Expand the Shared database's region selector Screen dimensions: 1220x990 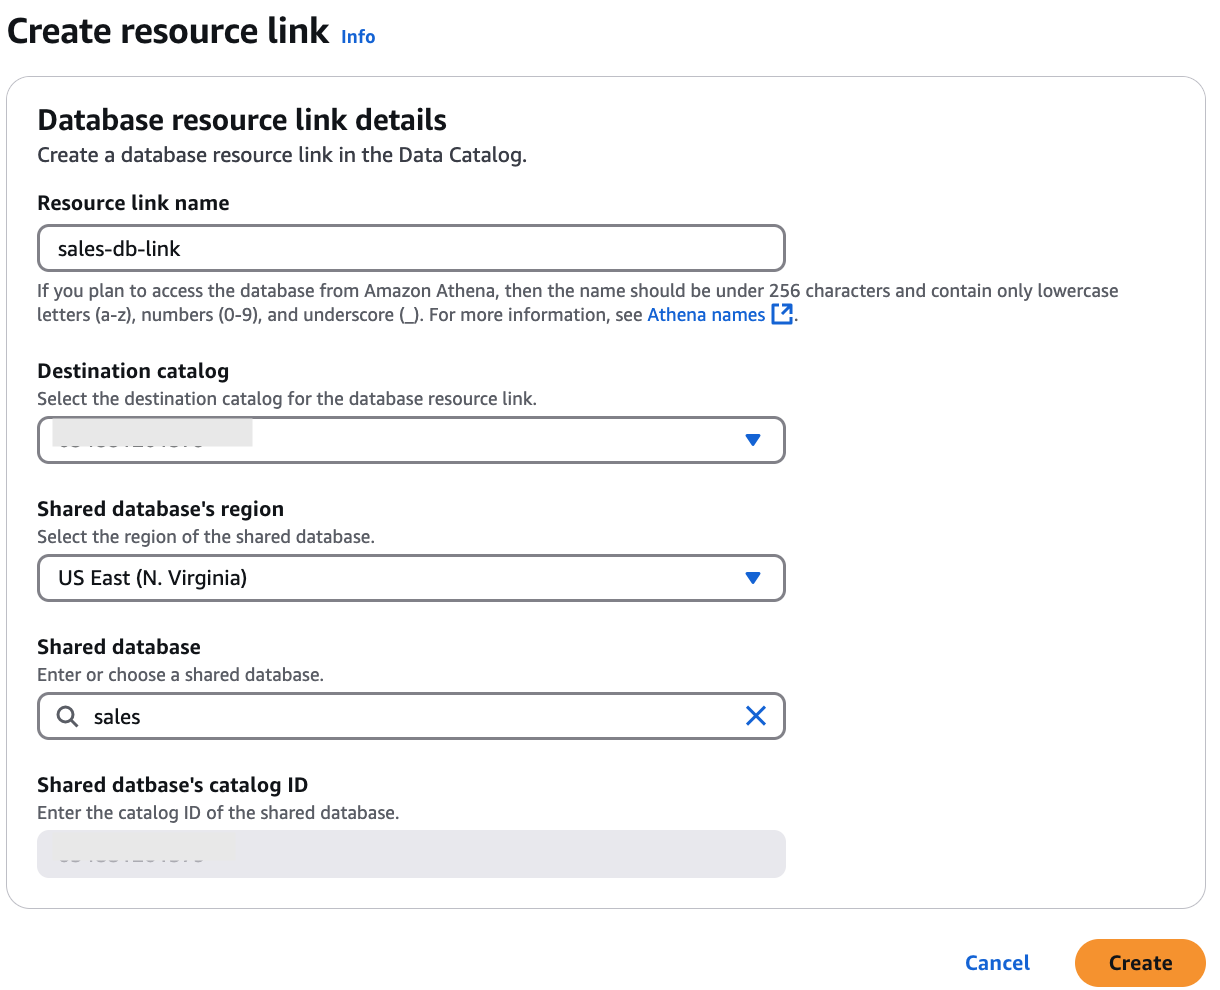(x=410, y=578)
